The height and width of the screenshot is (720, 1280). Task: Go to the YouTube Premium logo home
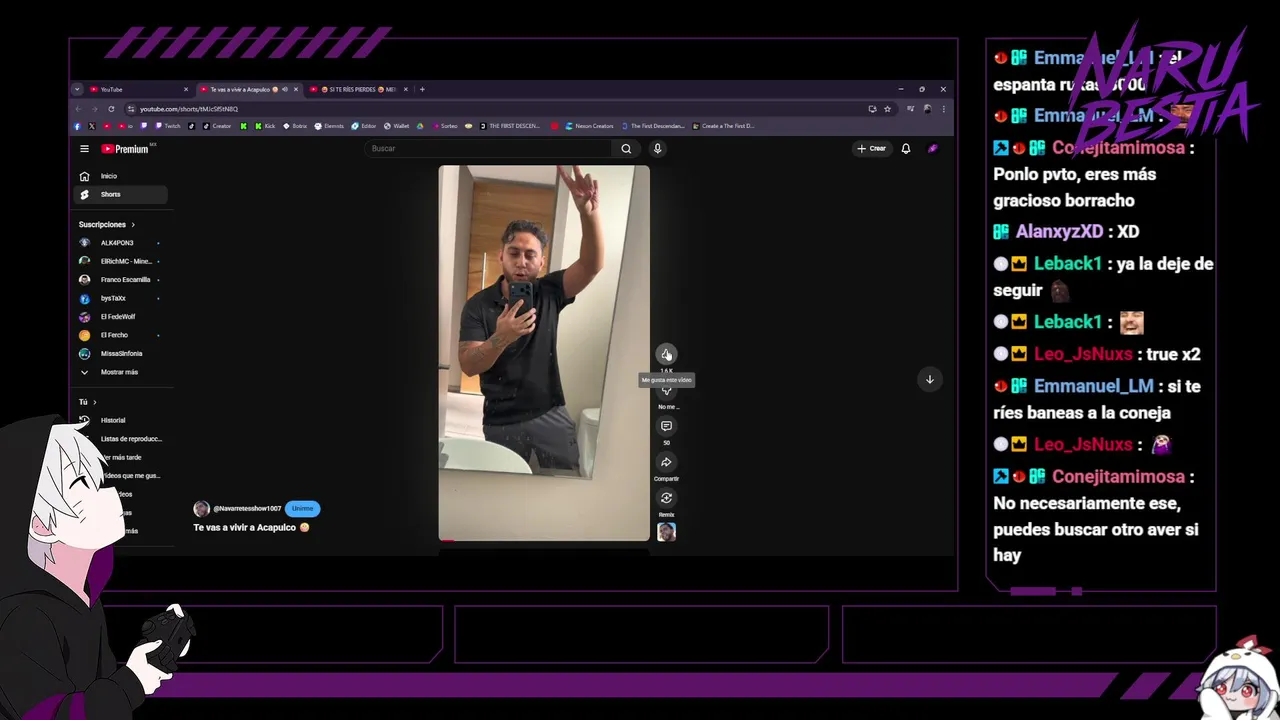tap(125, 149)
